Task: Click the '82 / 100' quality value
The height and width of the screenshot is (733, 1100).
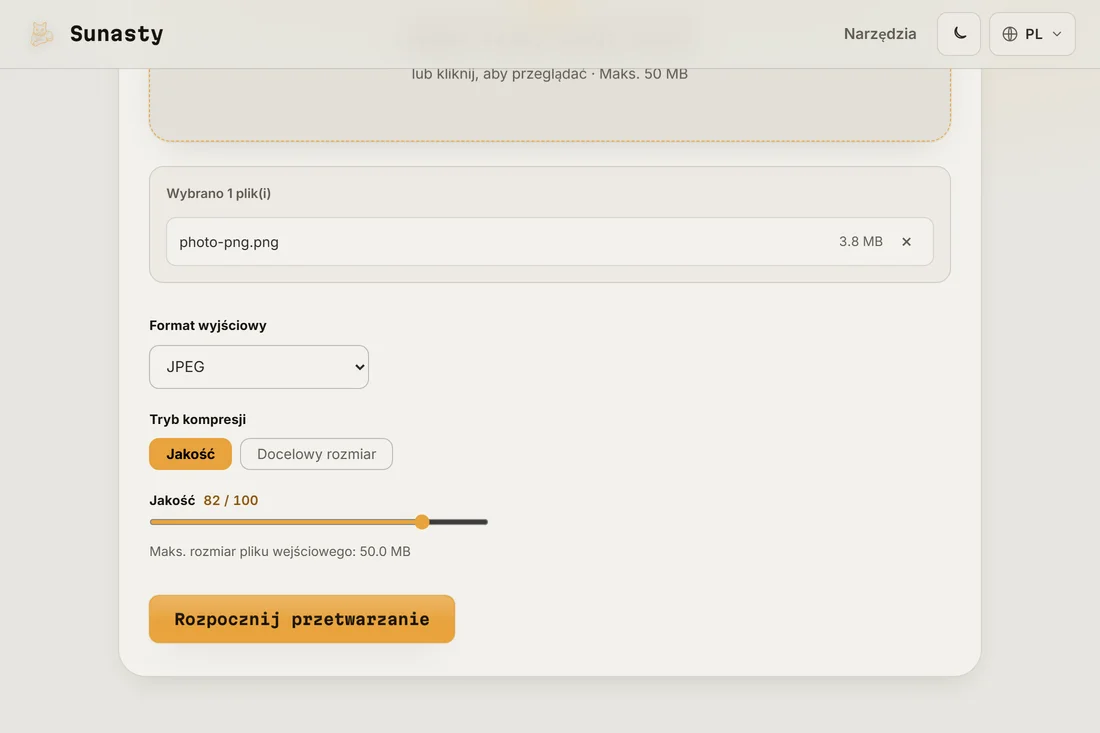Action: point(231,500)
